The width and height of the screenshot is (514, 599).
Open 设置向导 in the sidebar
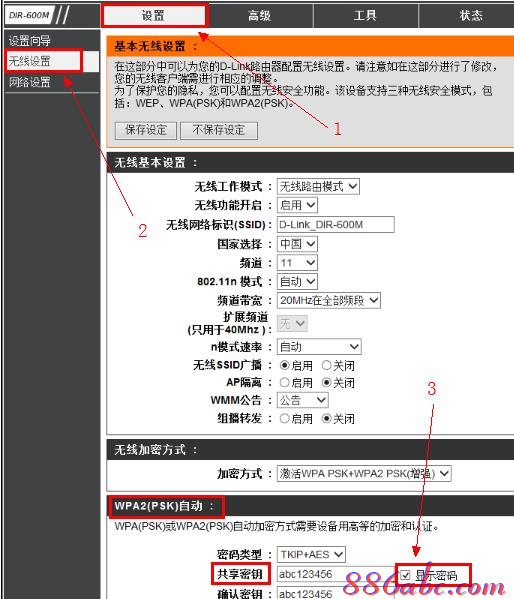30,40
